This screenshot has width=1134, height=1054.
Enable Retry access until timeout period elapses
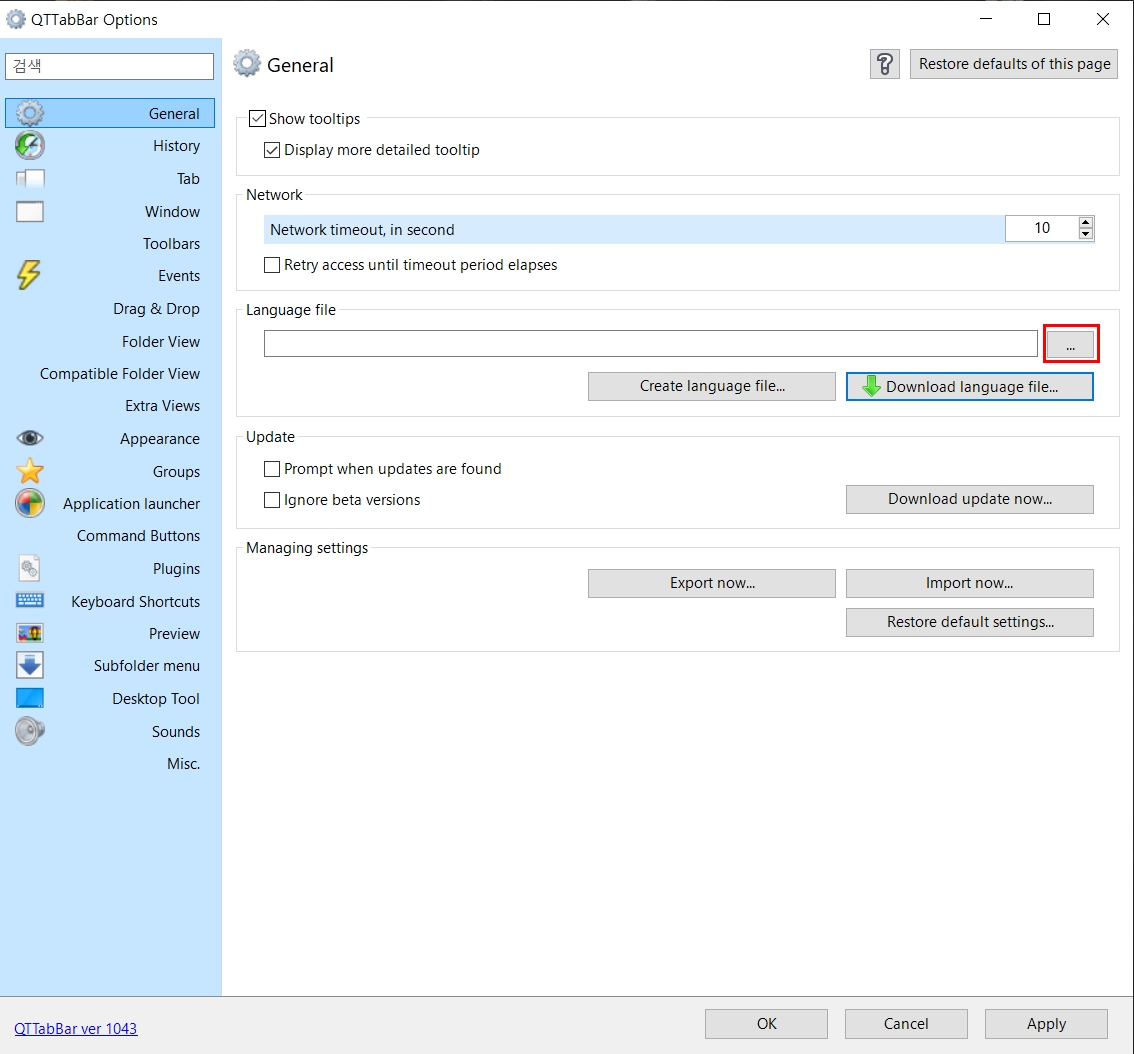(272, 265)
